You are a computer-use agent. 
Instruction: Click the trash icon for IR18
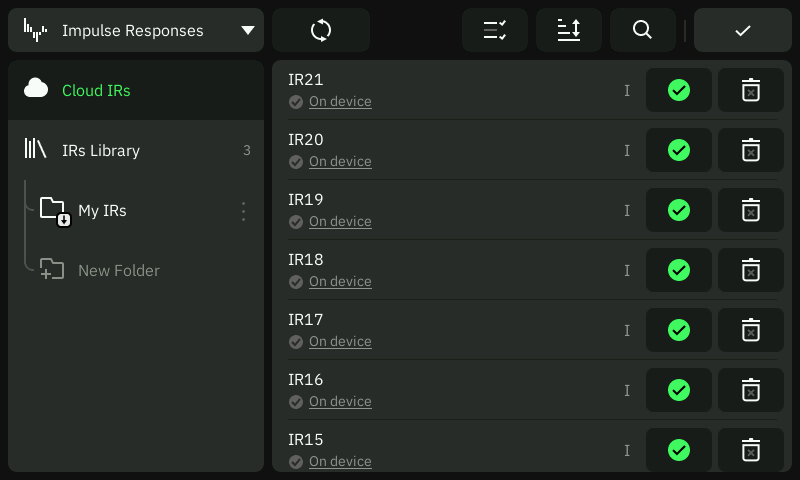click(x=750, y=271)
